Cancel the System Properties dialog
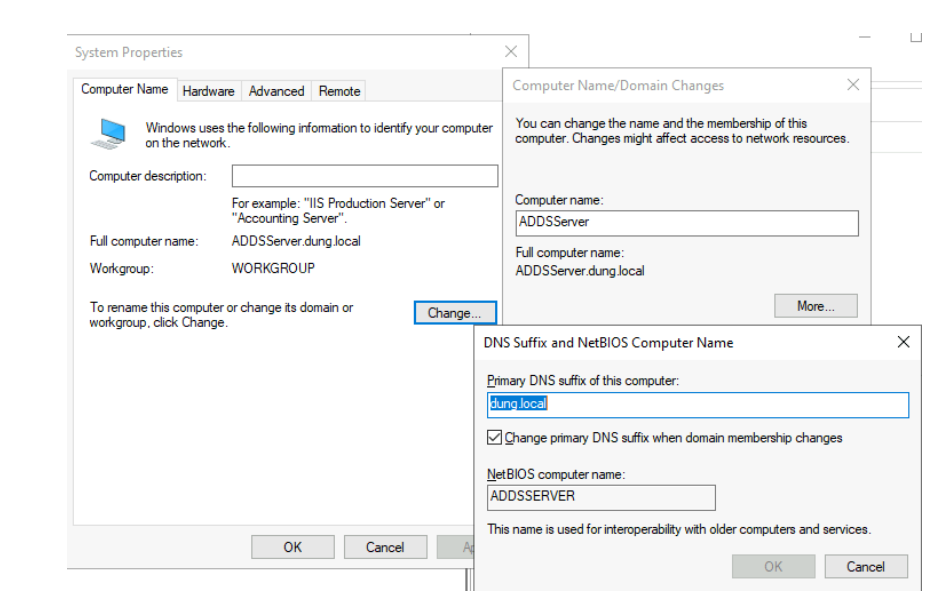 coord(385,546)
